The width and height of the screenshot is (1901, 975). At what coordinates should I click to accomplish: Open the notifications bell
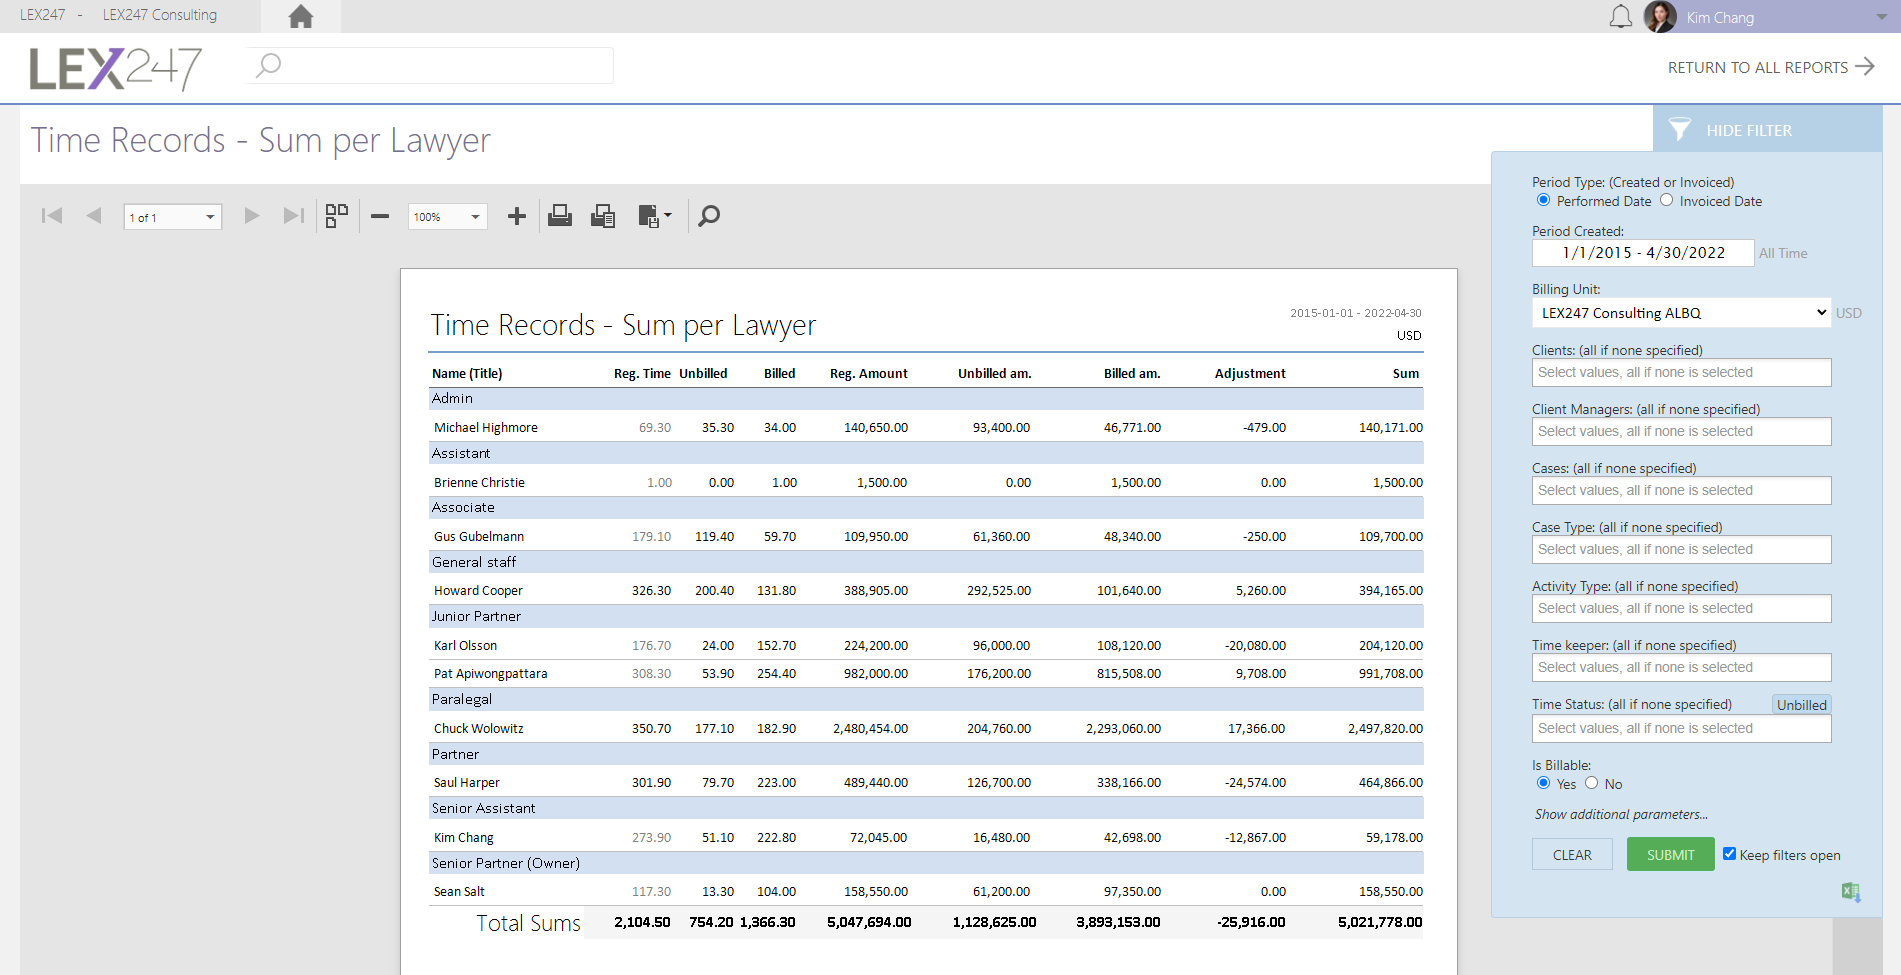(1621, 17)
